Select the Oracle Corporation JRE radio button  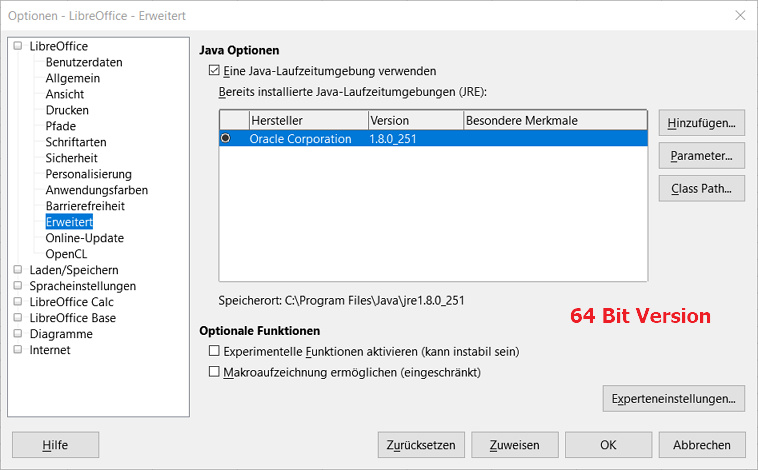225,138
